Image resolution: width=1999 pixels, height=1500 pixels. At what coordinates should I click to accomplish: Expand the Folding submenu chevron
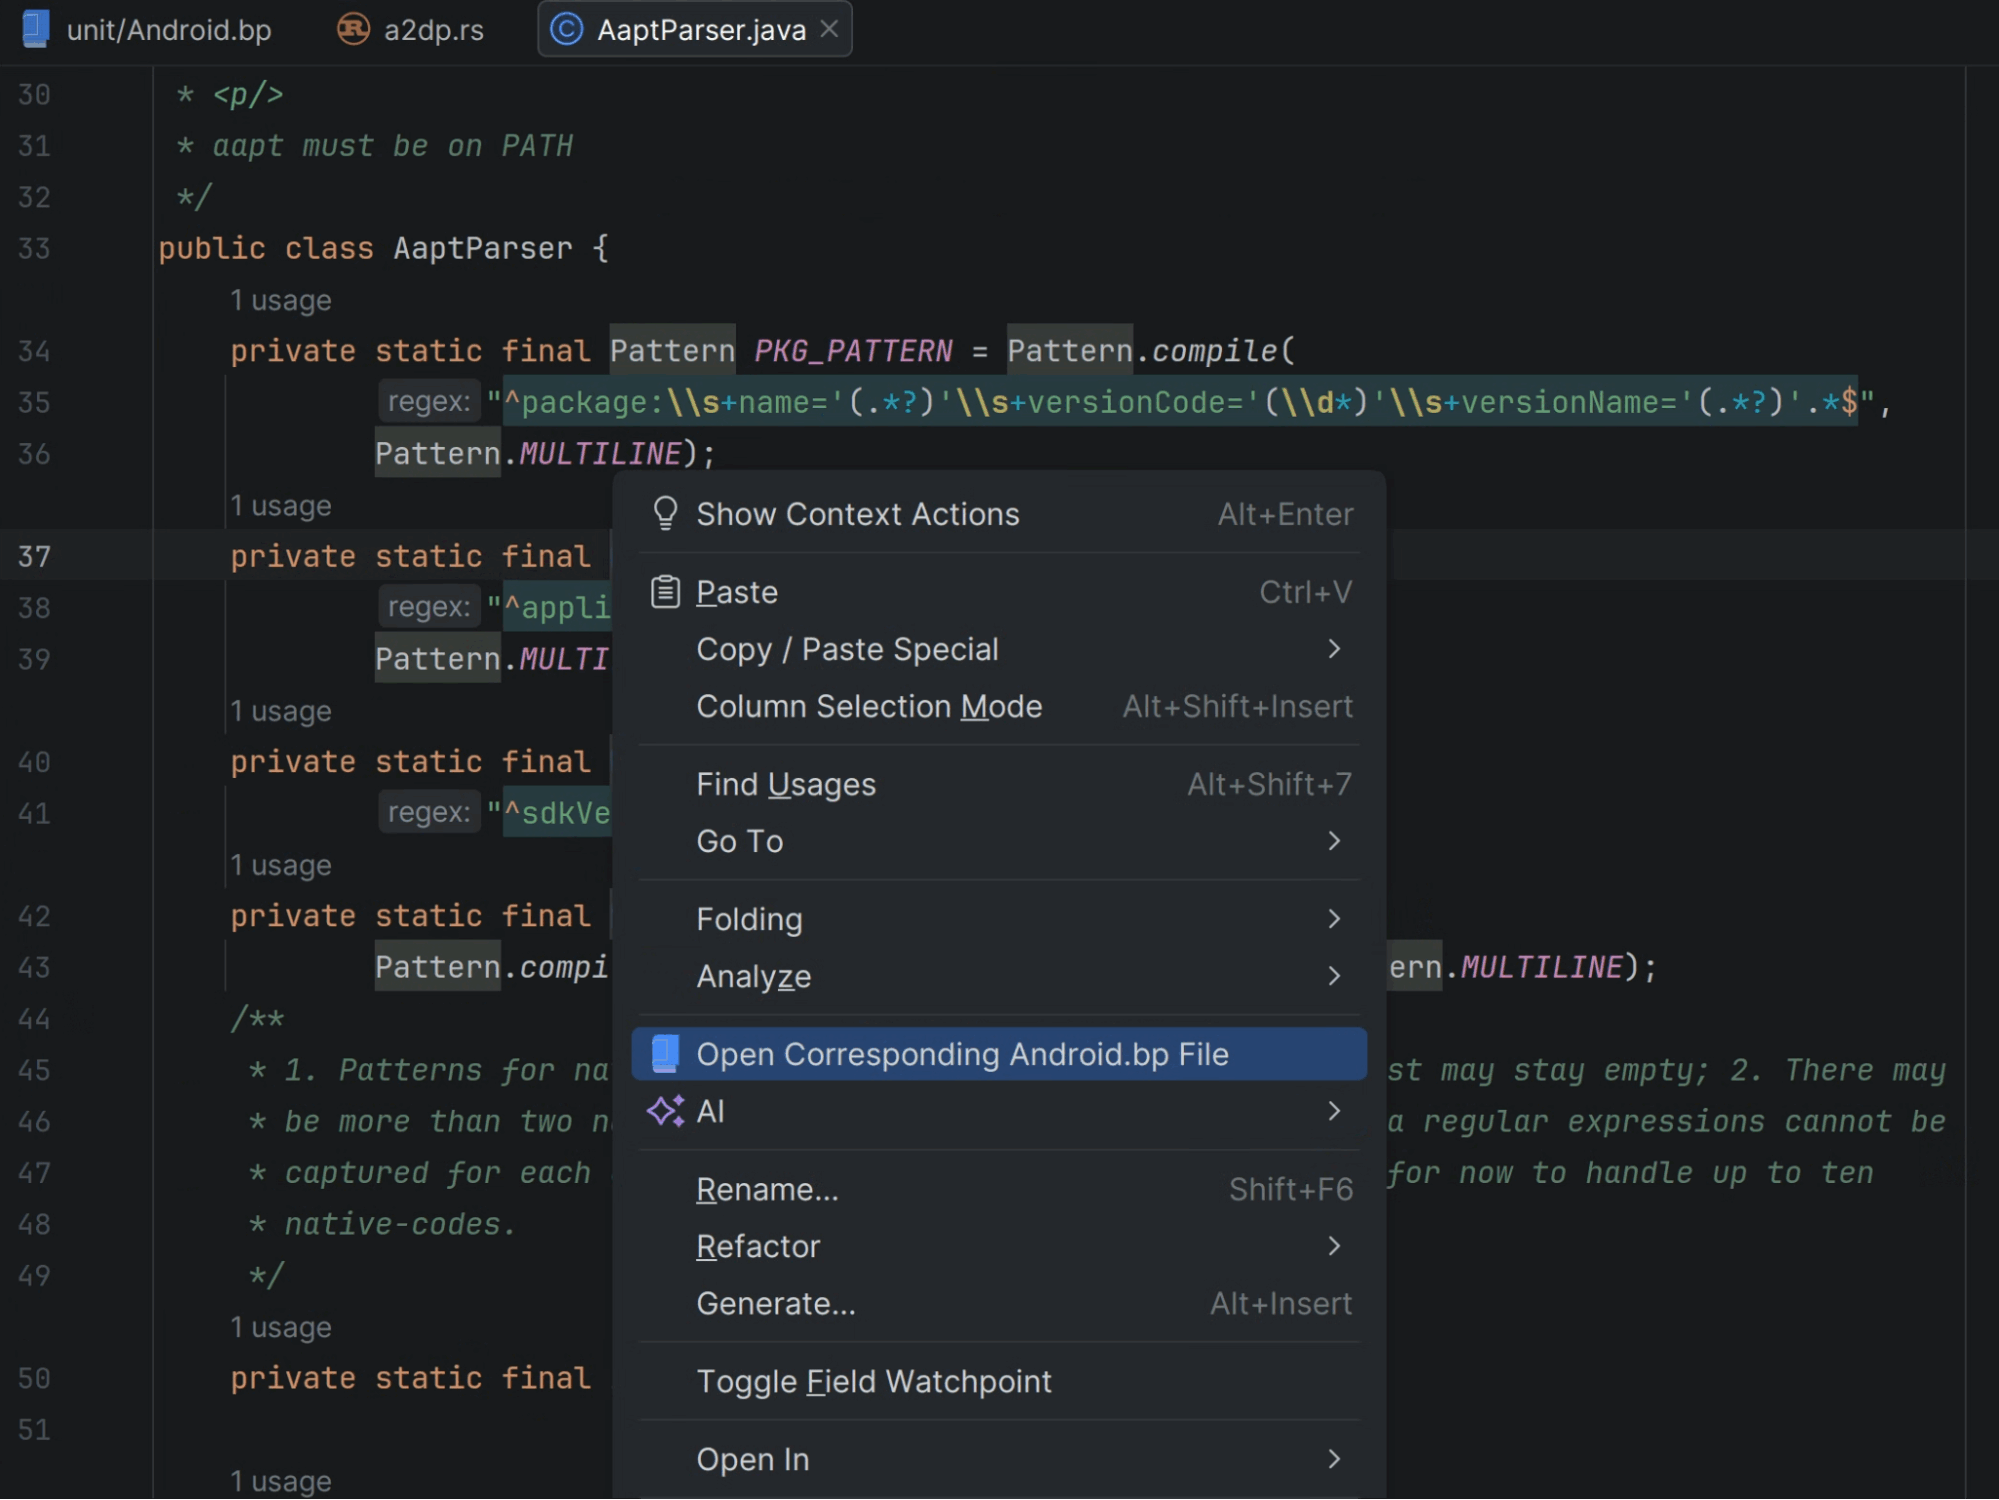point(1333,919)
